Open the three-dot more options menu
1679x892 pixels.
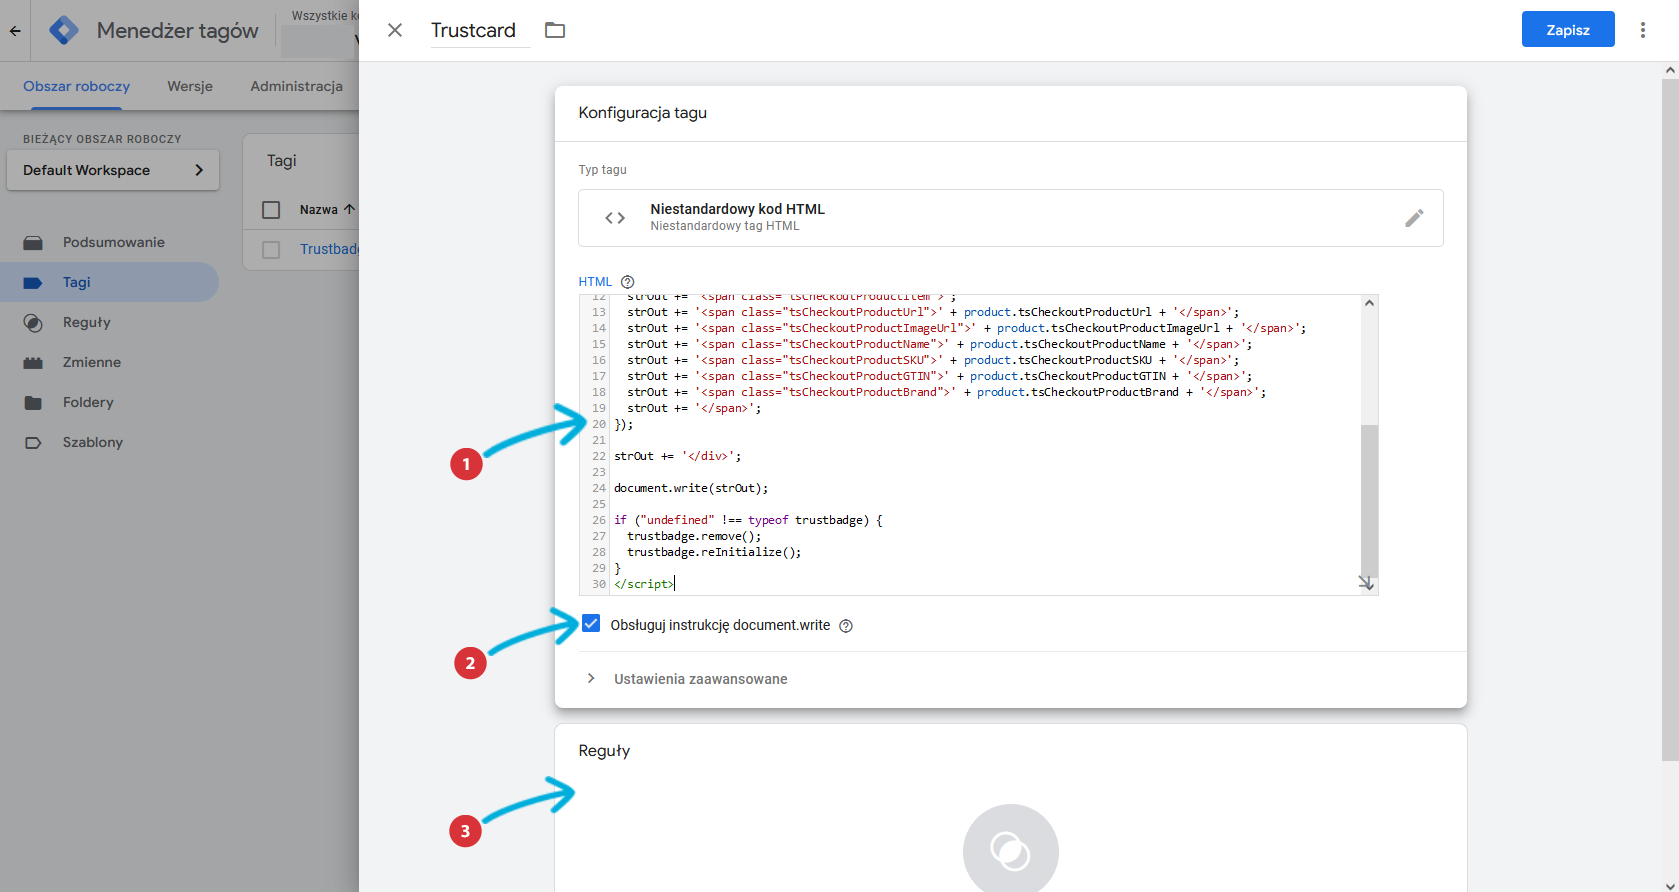[1643, 30]
